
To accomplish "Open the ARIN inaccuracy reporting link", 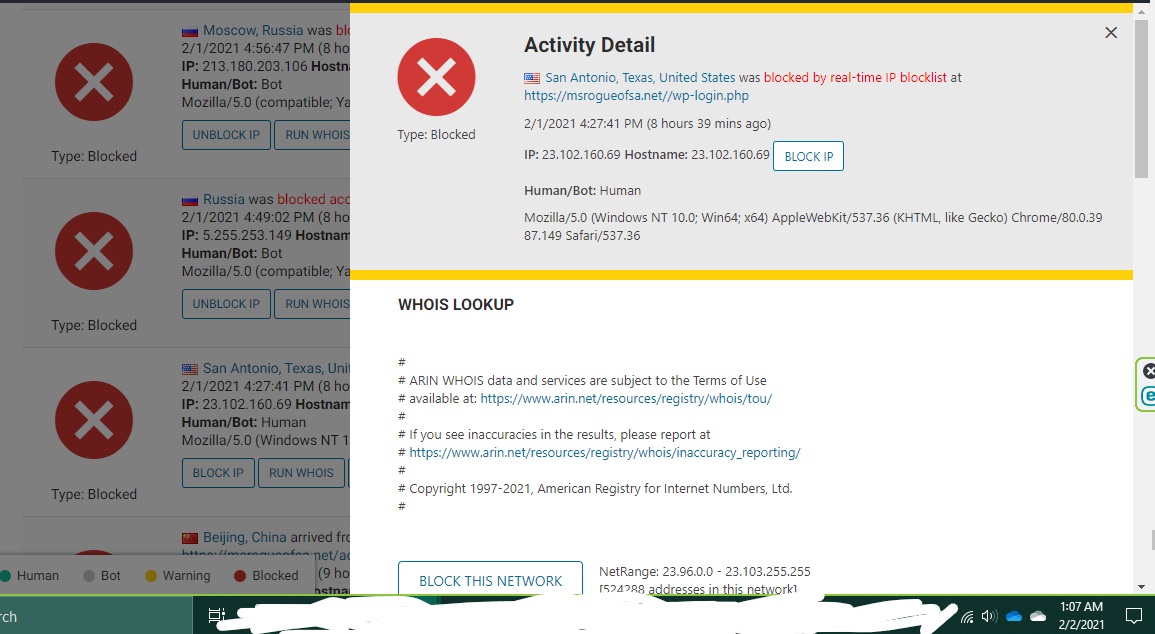I will coord(605,452).
